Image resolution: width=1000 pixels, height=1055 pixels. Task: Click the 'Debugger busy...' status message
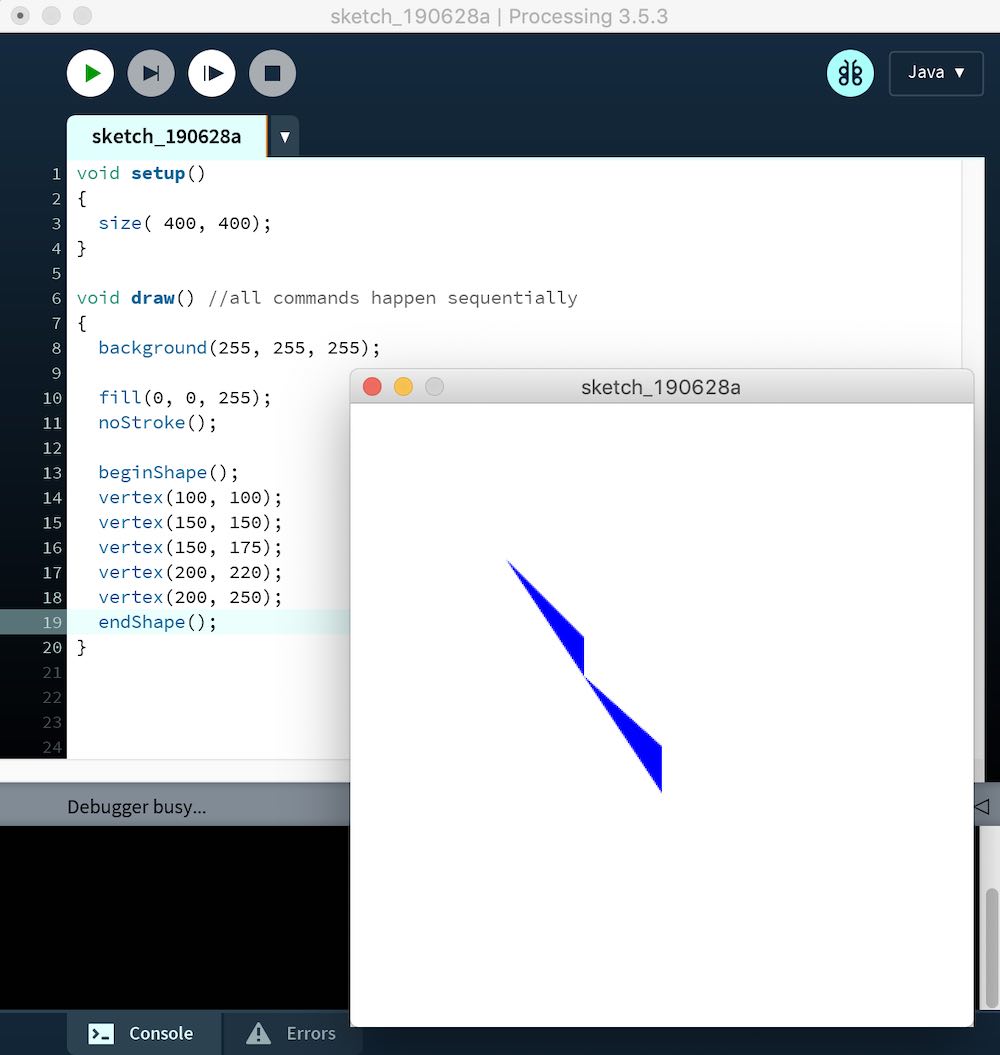[x=137, y=806]
